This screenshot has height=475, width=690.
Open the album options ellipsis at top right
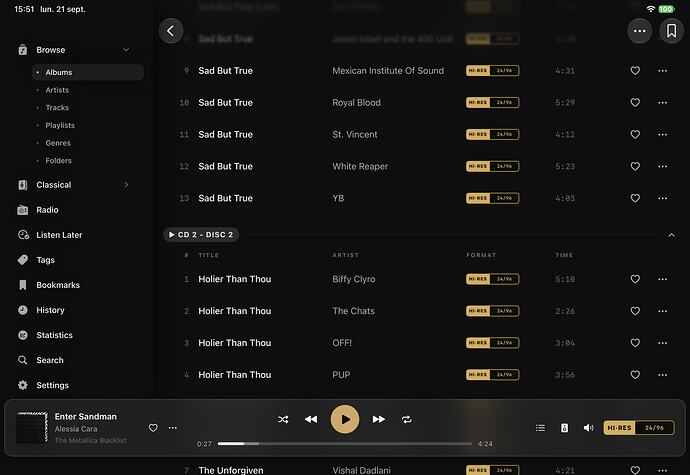[639, 31]
